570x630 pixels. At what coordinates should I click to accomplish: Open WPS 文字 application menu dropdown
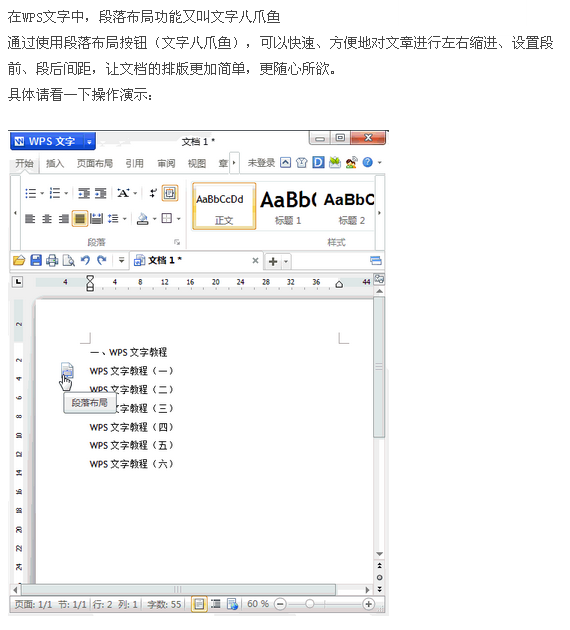tap(89, 141)
